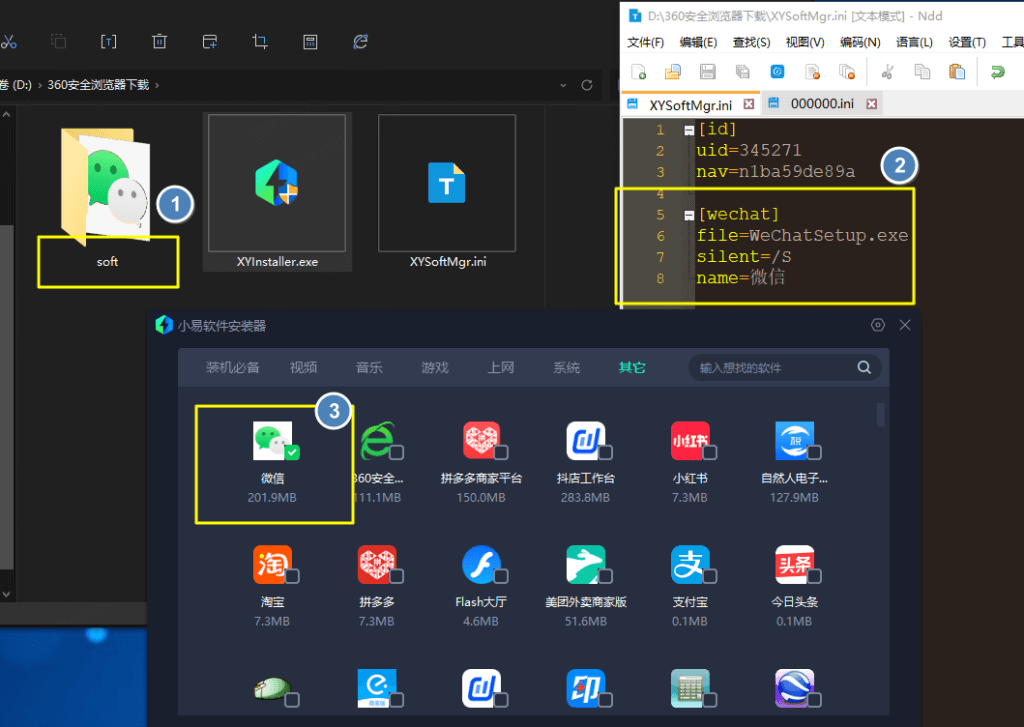
Task: Open the 查找(S) menu in Ndd
Action: point(751,42)
